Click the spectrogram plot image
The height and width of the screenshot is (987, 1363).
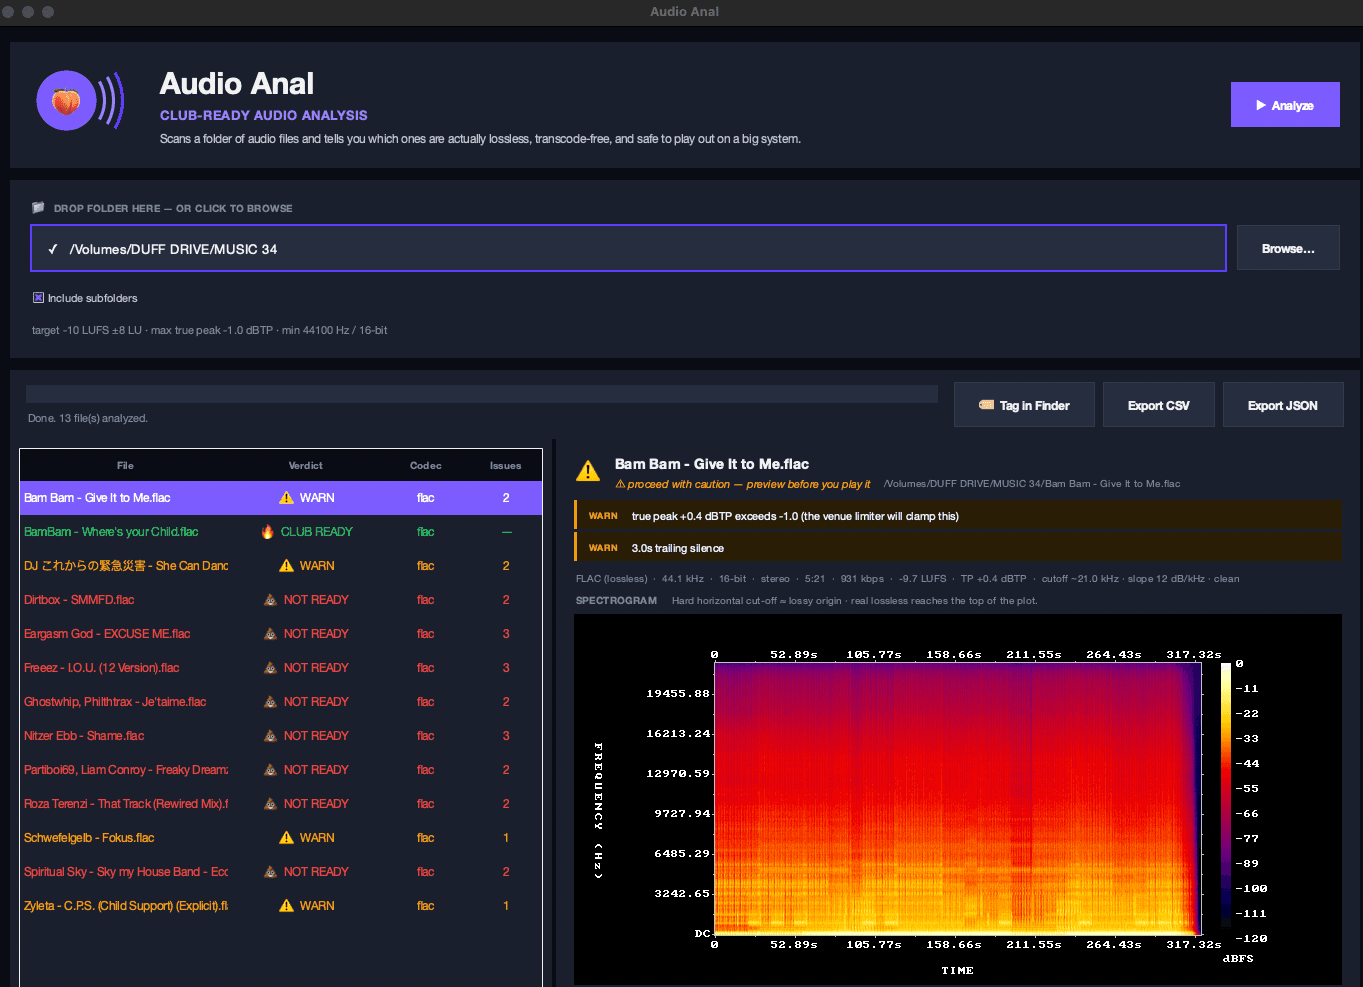click(x=957, y=801)
